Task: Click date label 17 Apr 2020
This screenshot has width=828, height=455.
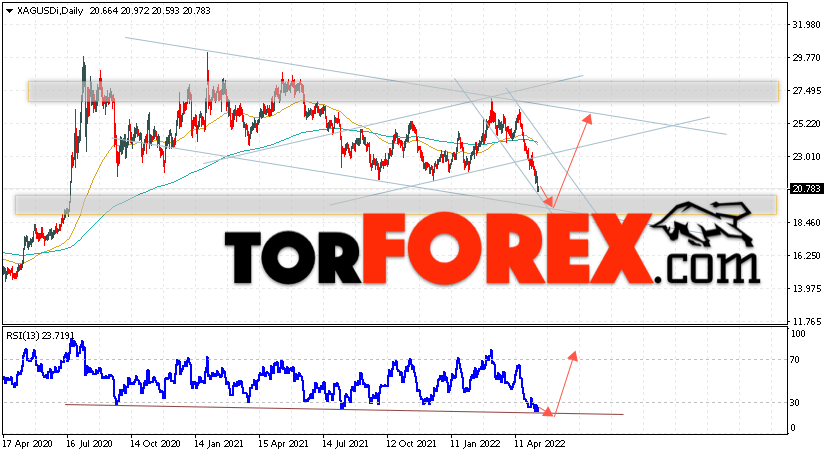Action: [25, 443]
